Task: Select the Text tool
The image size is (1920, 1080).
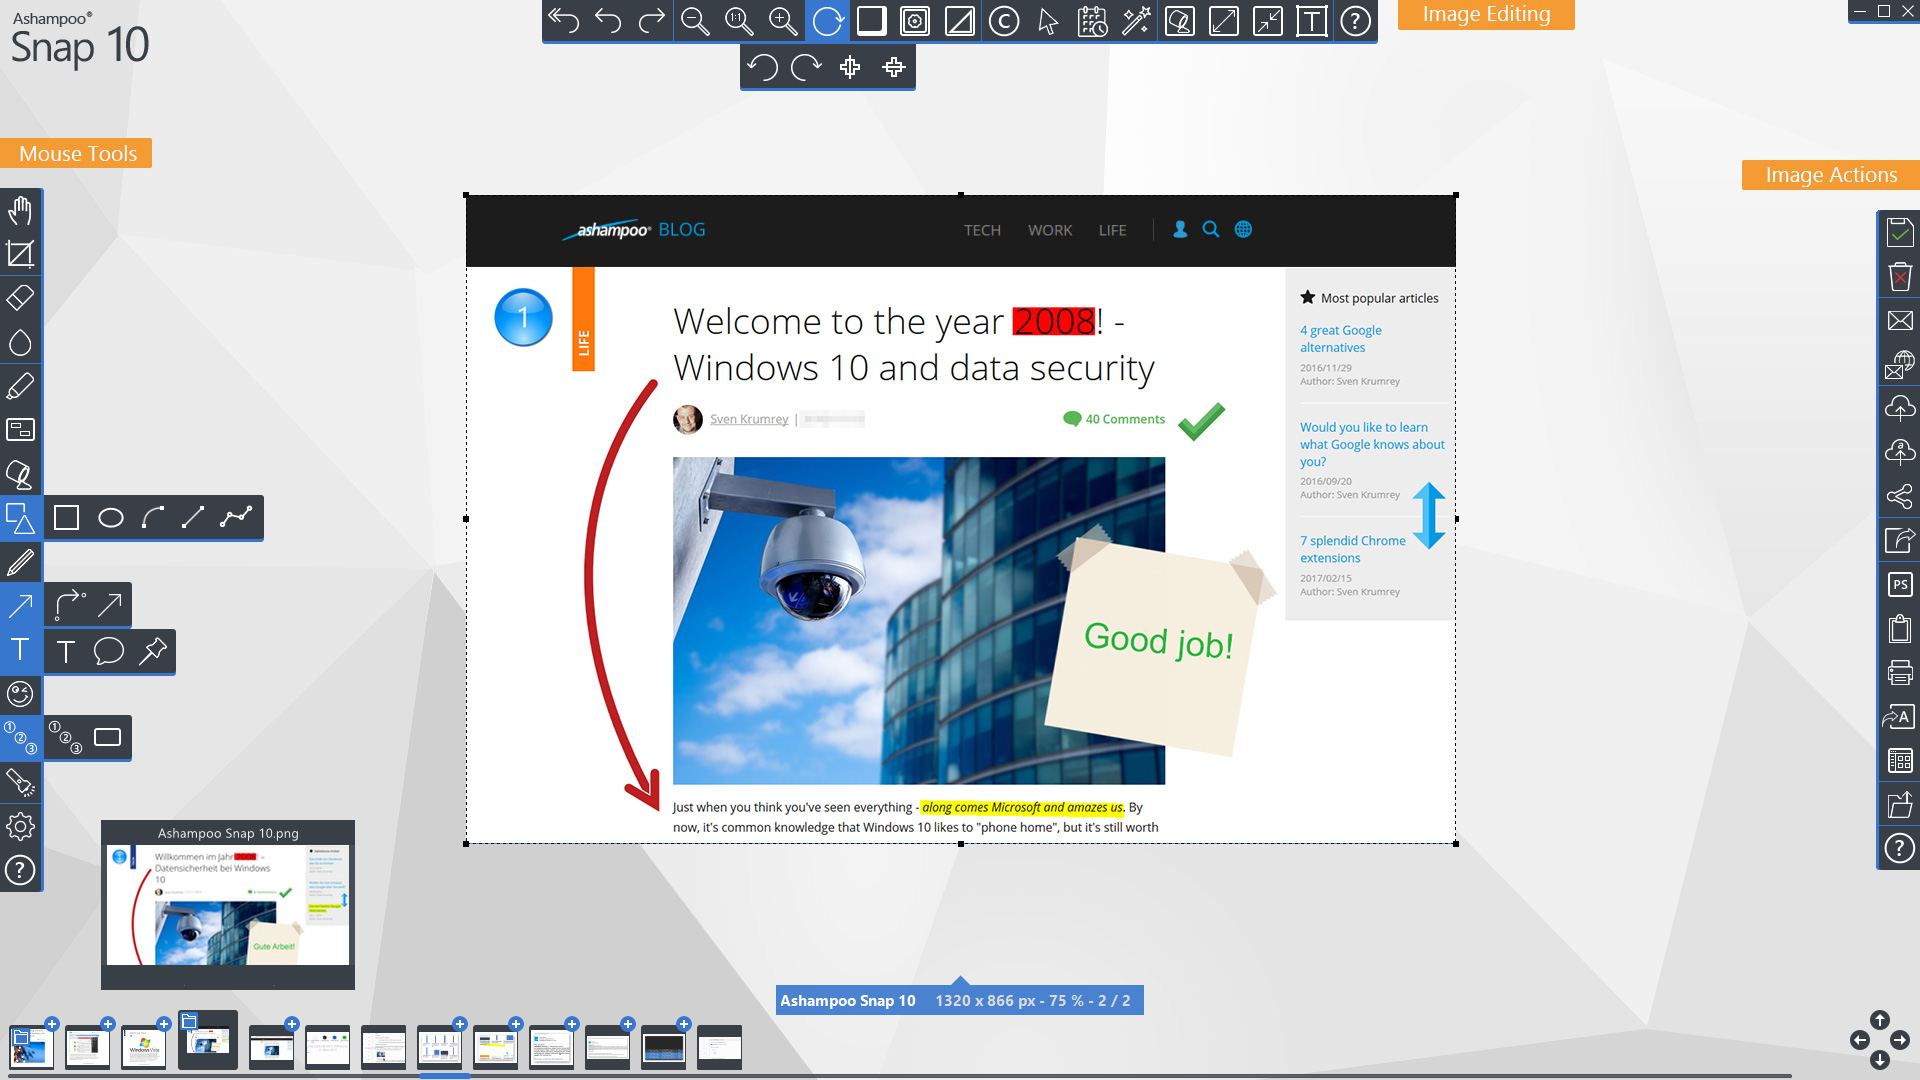Action: (18, 650)
